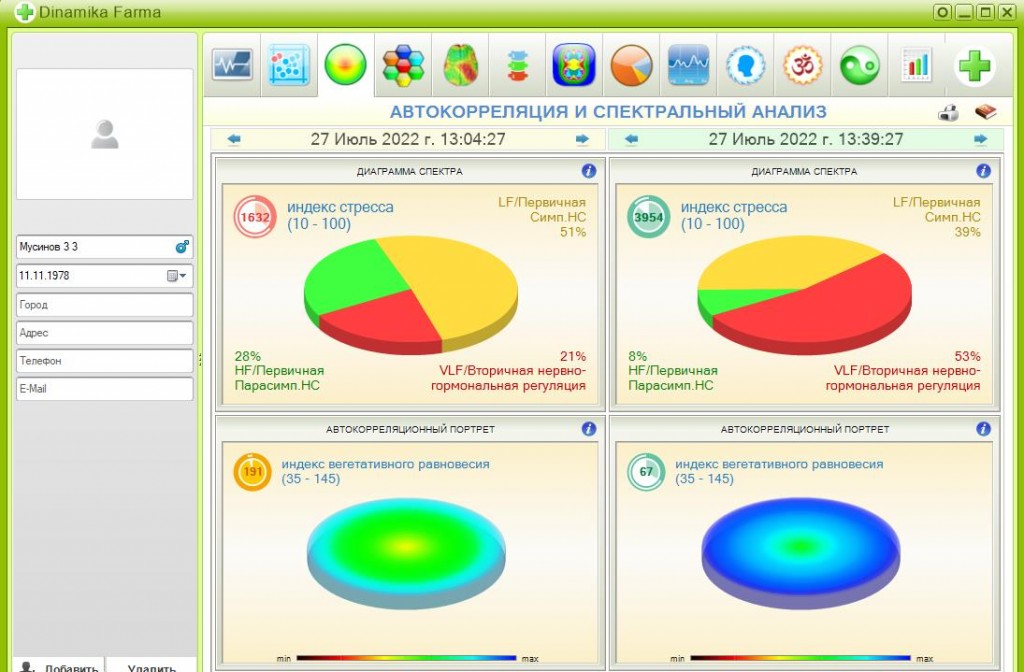The height and width of the screenshot is (672, 1024).
Task: Open the scatter plot analysis tab
Action: point(289,65)
